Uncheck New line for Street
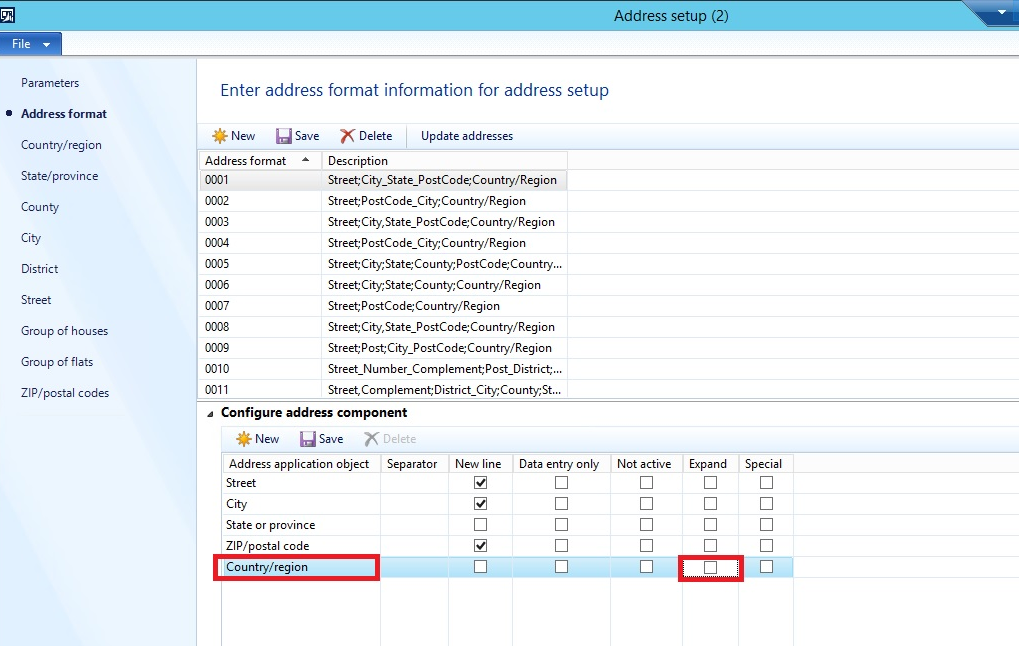 point(481,482)
